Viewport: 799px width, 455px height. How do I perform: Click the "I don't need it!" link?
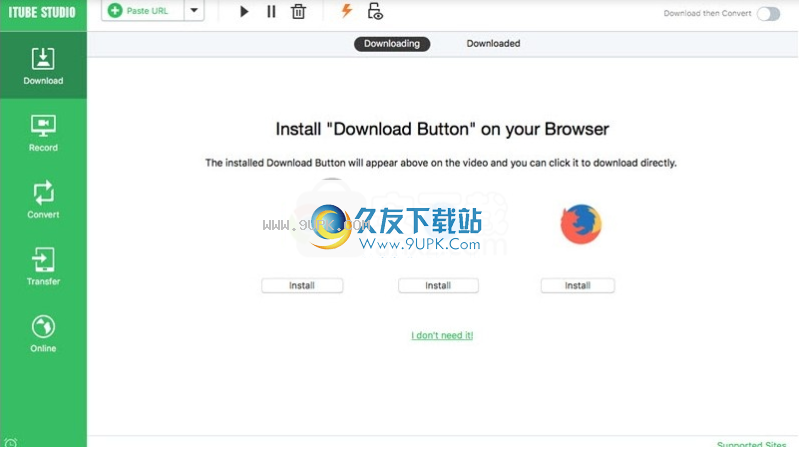pyautogui.click(x=442, y=335)
